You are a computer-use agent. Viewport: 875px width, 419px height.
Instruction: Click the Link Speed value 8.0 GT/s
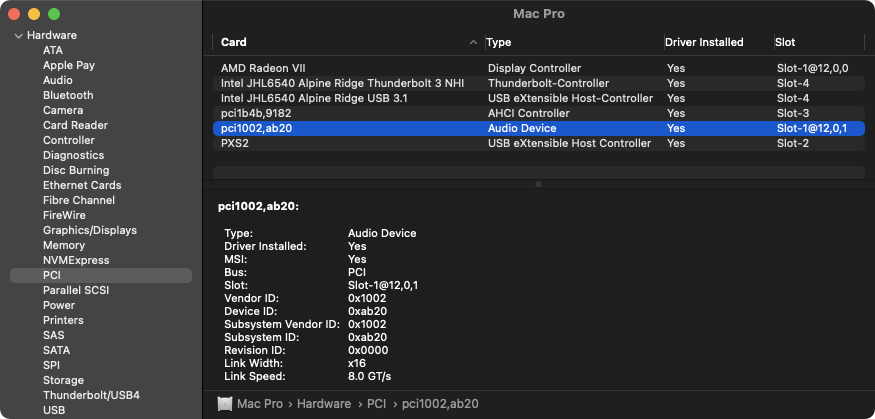tap(369, 377)
